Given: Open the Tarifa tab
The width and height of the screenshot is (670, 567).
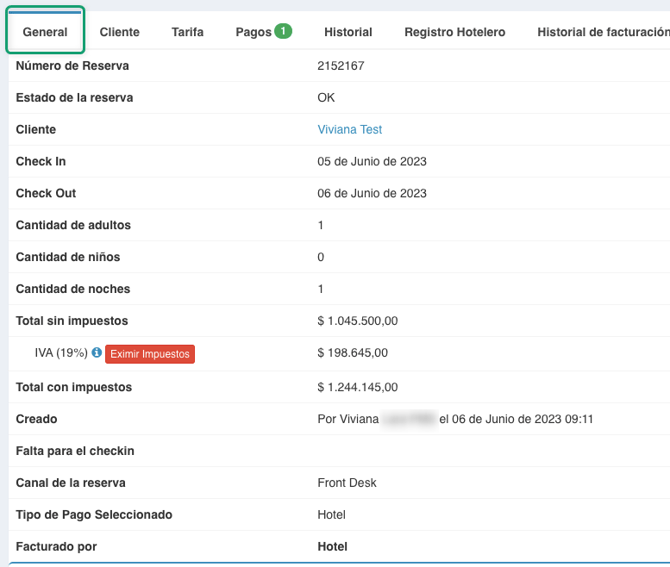Looking at the screenshot, I should pos(187,32).
